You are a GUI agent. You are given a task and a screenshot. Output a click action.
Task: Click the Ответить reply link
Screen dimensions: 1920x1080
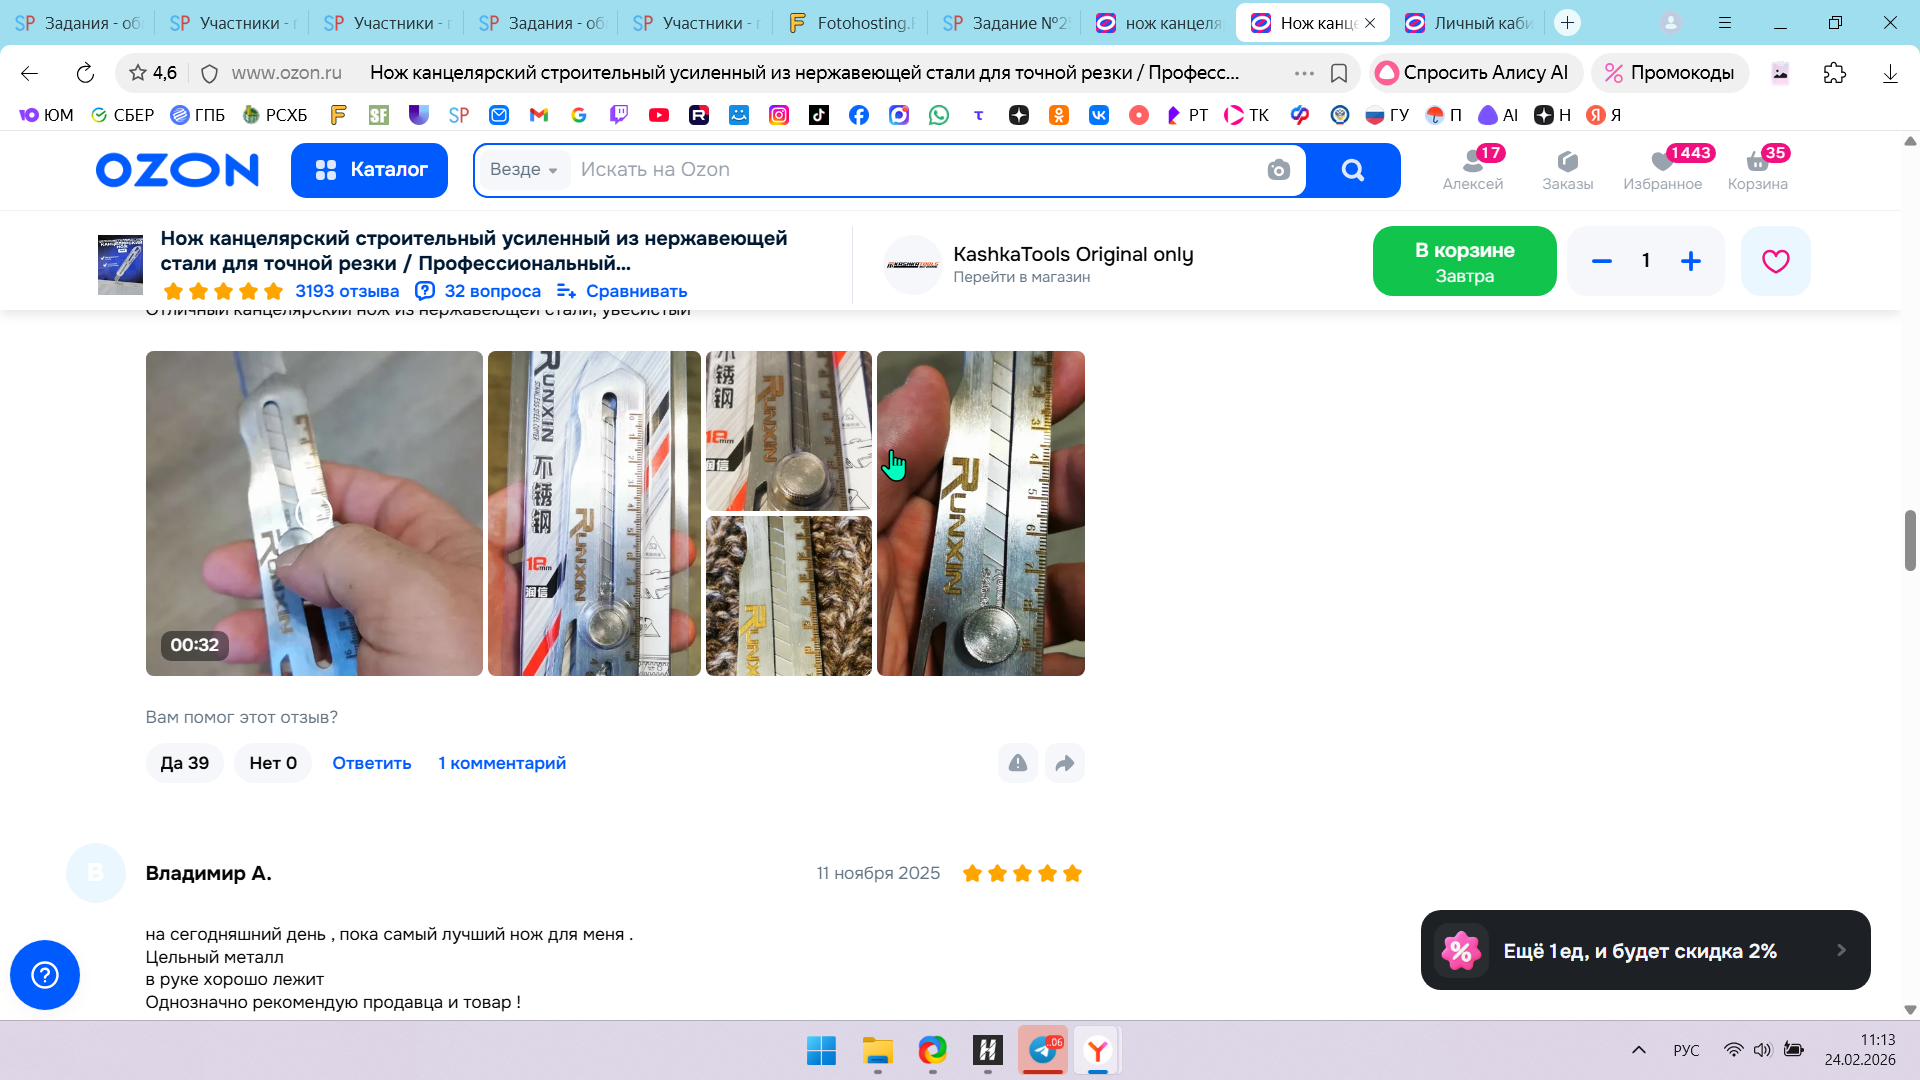372,763
